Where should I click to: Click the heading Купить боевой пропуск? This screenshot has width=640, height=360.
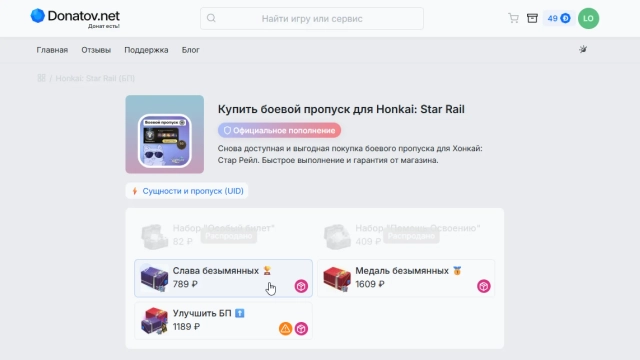[341, 109]
